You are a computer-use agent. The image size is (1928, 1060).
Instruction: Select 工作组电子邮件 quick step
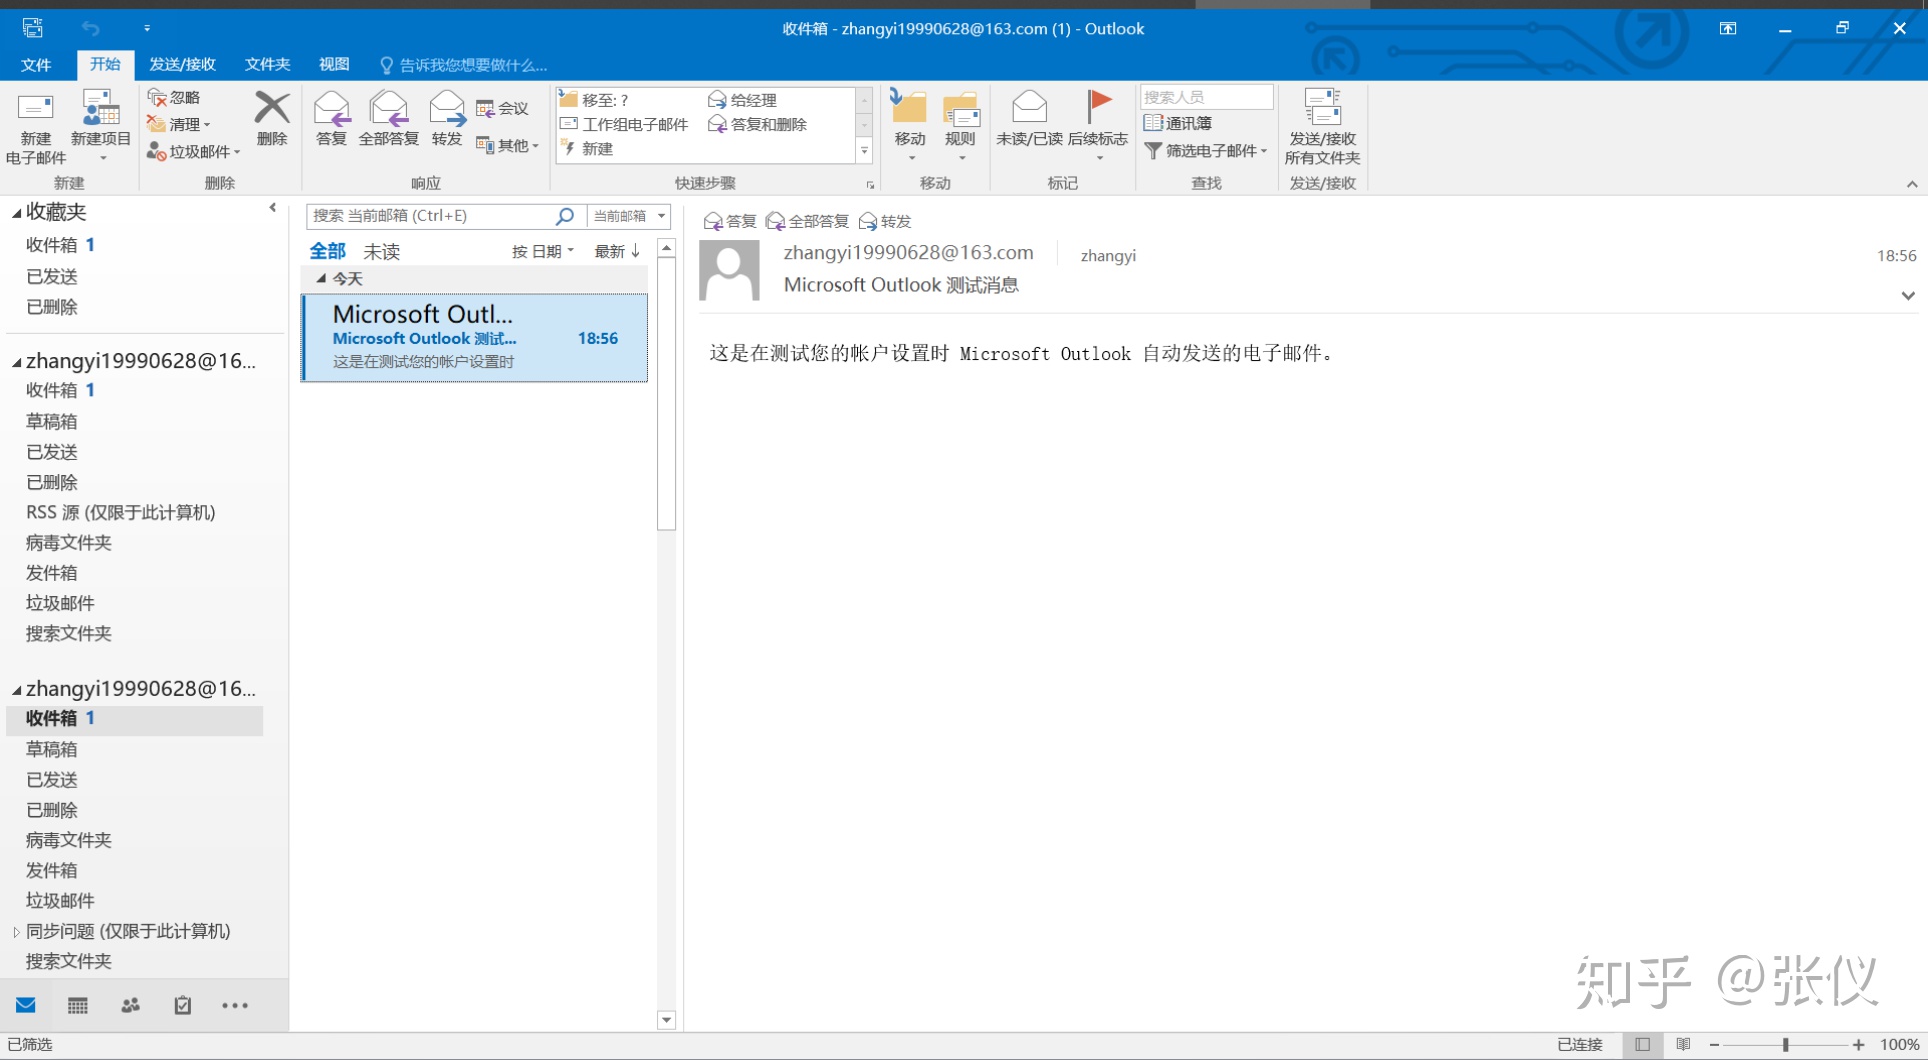tap(625, 124)
